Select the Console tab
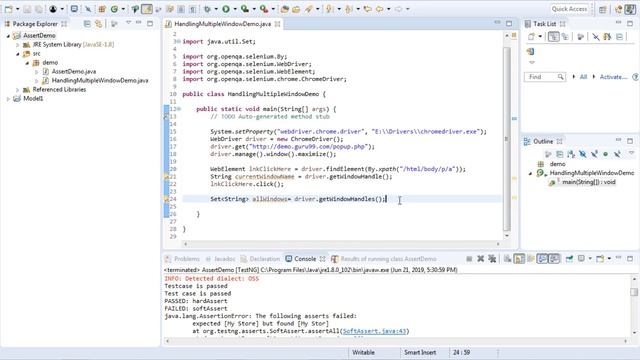 (x=305, y=259)
